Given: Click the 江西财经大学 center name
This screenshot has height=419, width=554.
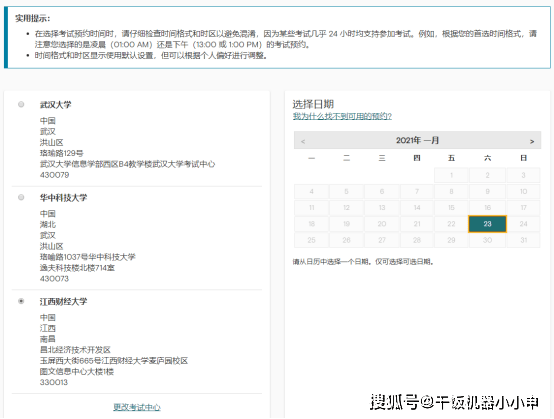Looking at the screenshot, I should click(63, 301).
